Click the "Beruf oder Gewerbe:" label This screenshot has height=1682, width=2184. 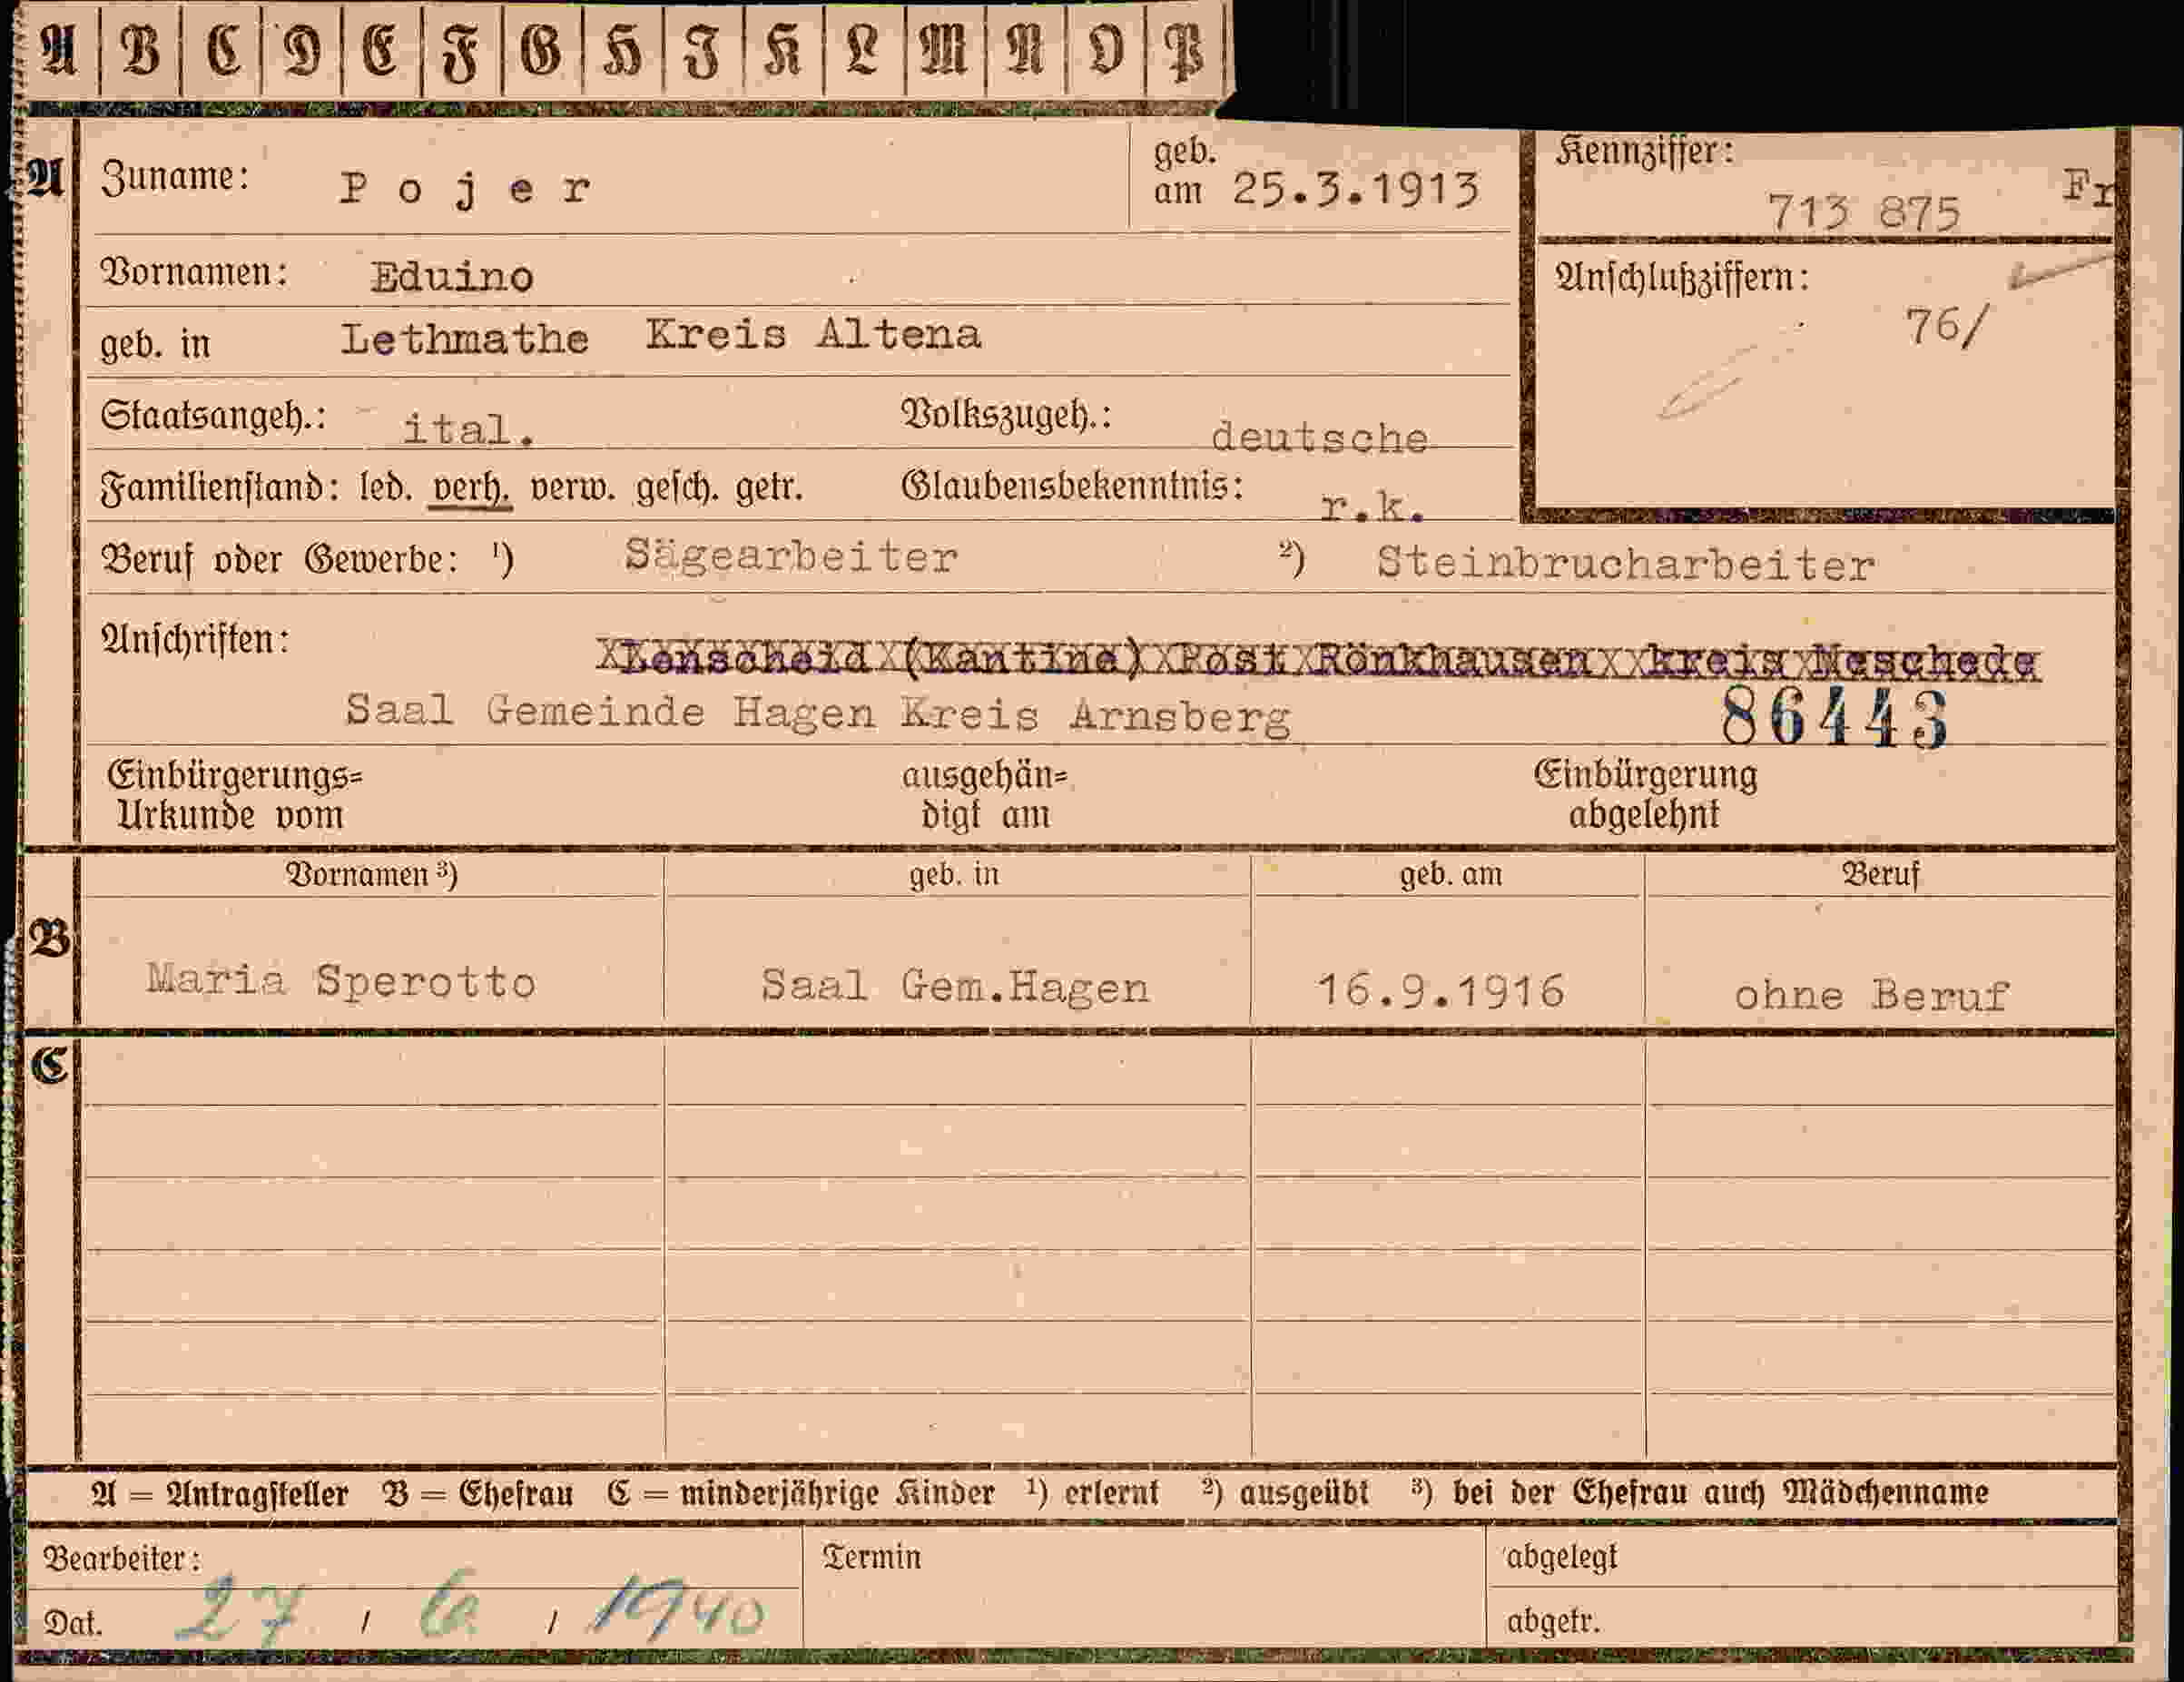click(x=280, y=559)
